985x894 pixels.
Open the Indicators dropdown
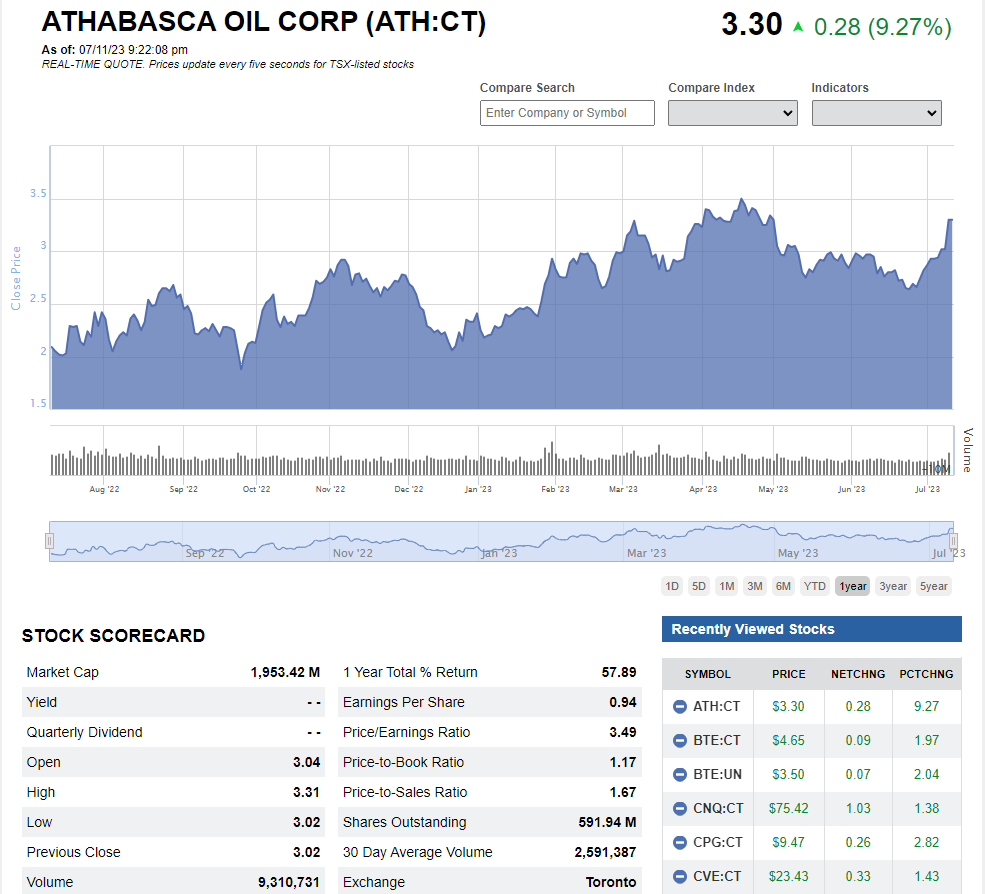[x=876, y=113]
